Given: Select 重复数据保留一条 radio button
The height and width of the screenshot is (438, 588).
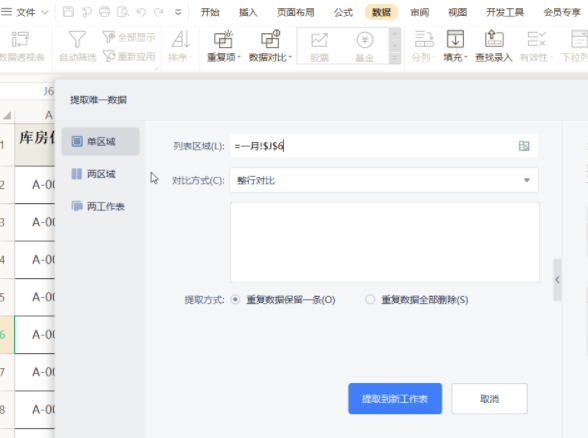Looking at the screenshot, I should tap(235, 300).
